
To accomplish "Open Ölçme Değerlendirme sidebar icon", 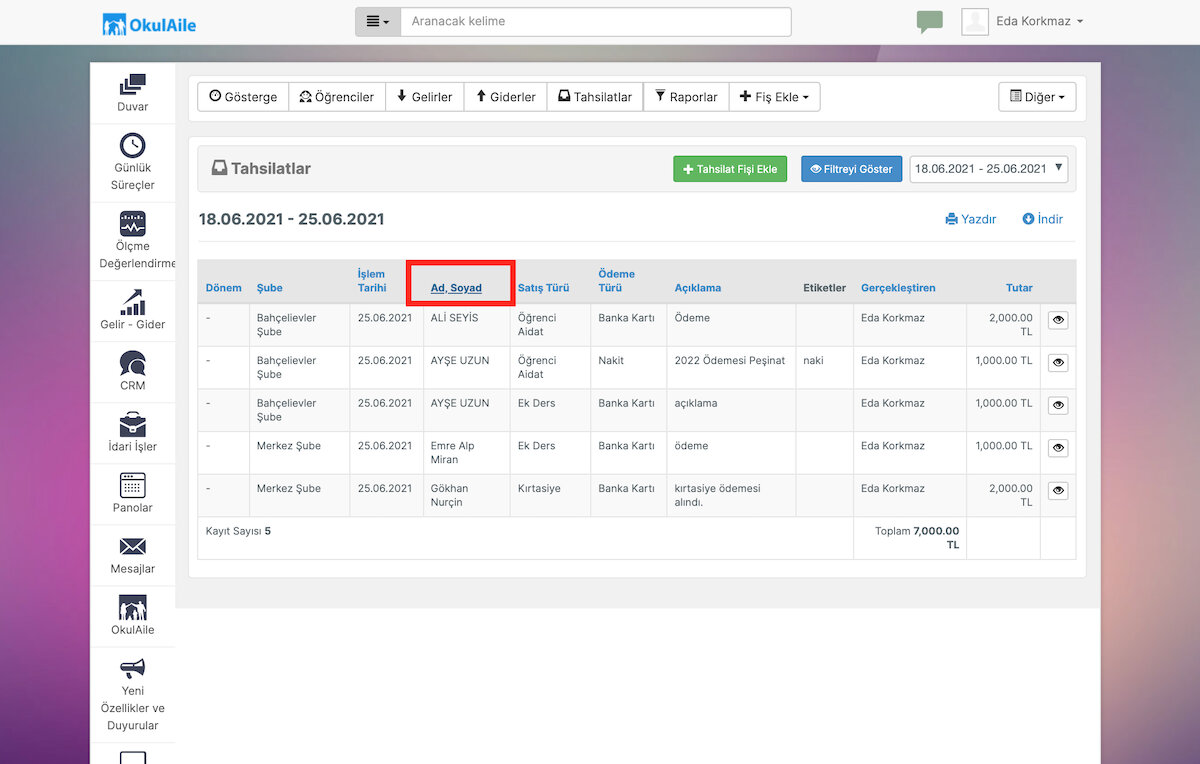I will [x=132, y=223].
